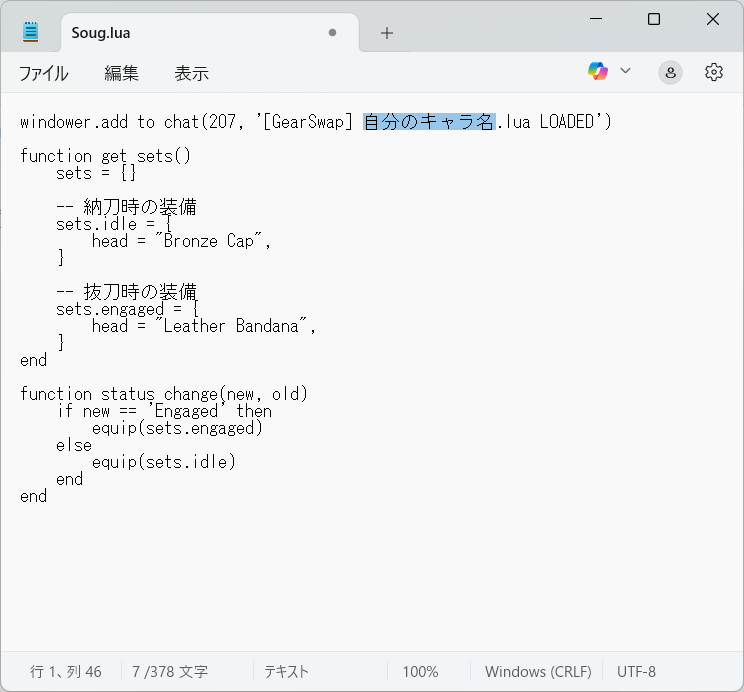
Task: Click the line and column indicator
Action: tap(66, 672)
